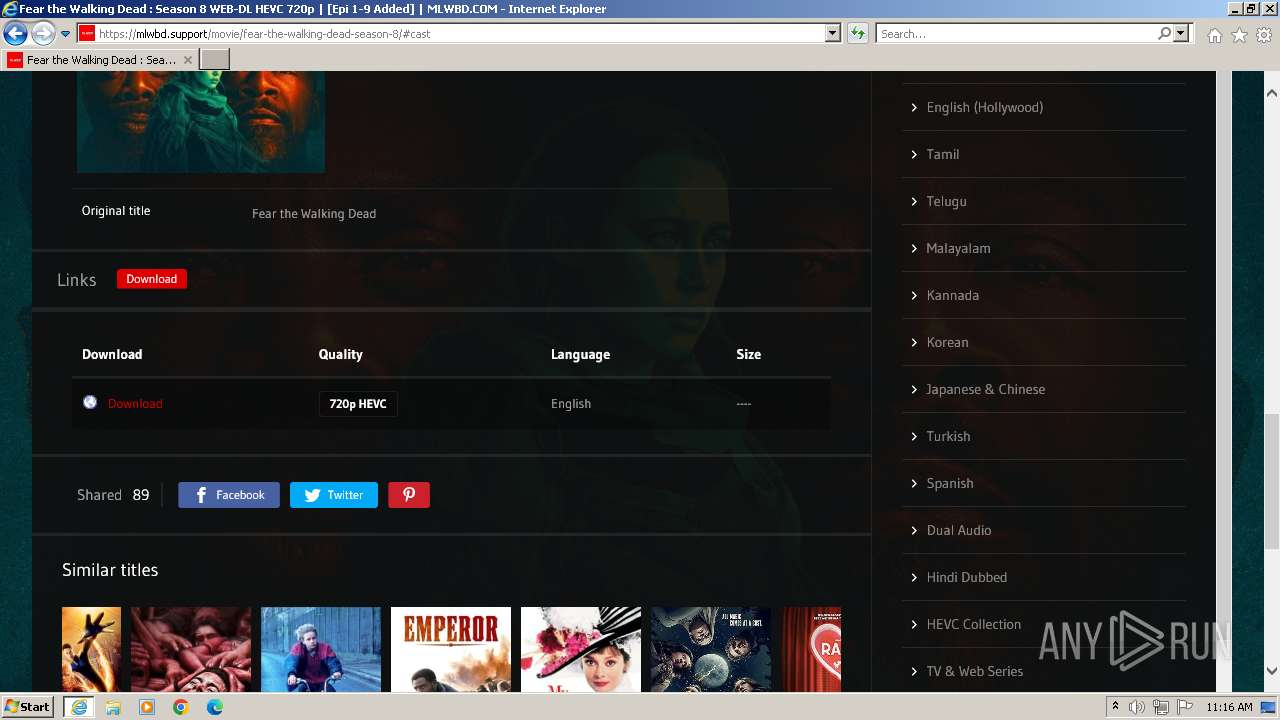Open Microsoft Edge from the taskbar
1280x720 pixels.
point(215,707)
